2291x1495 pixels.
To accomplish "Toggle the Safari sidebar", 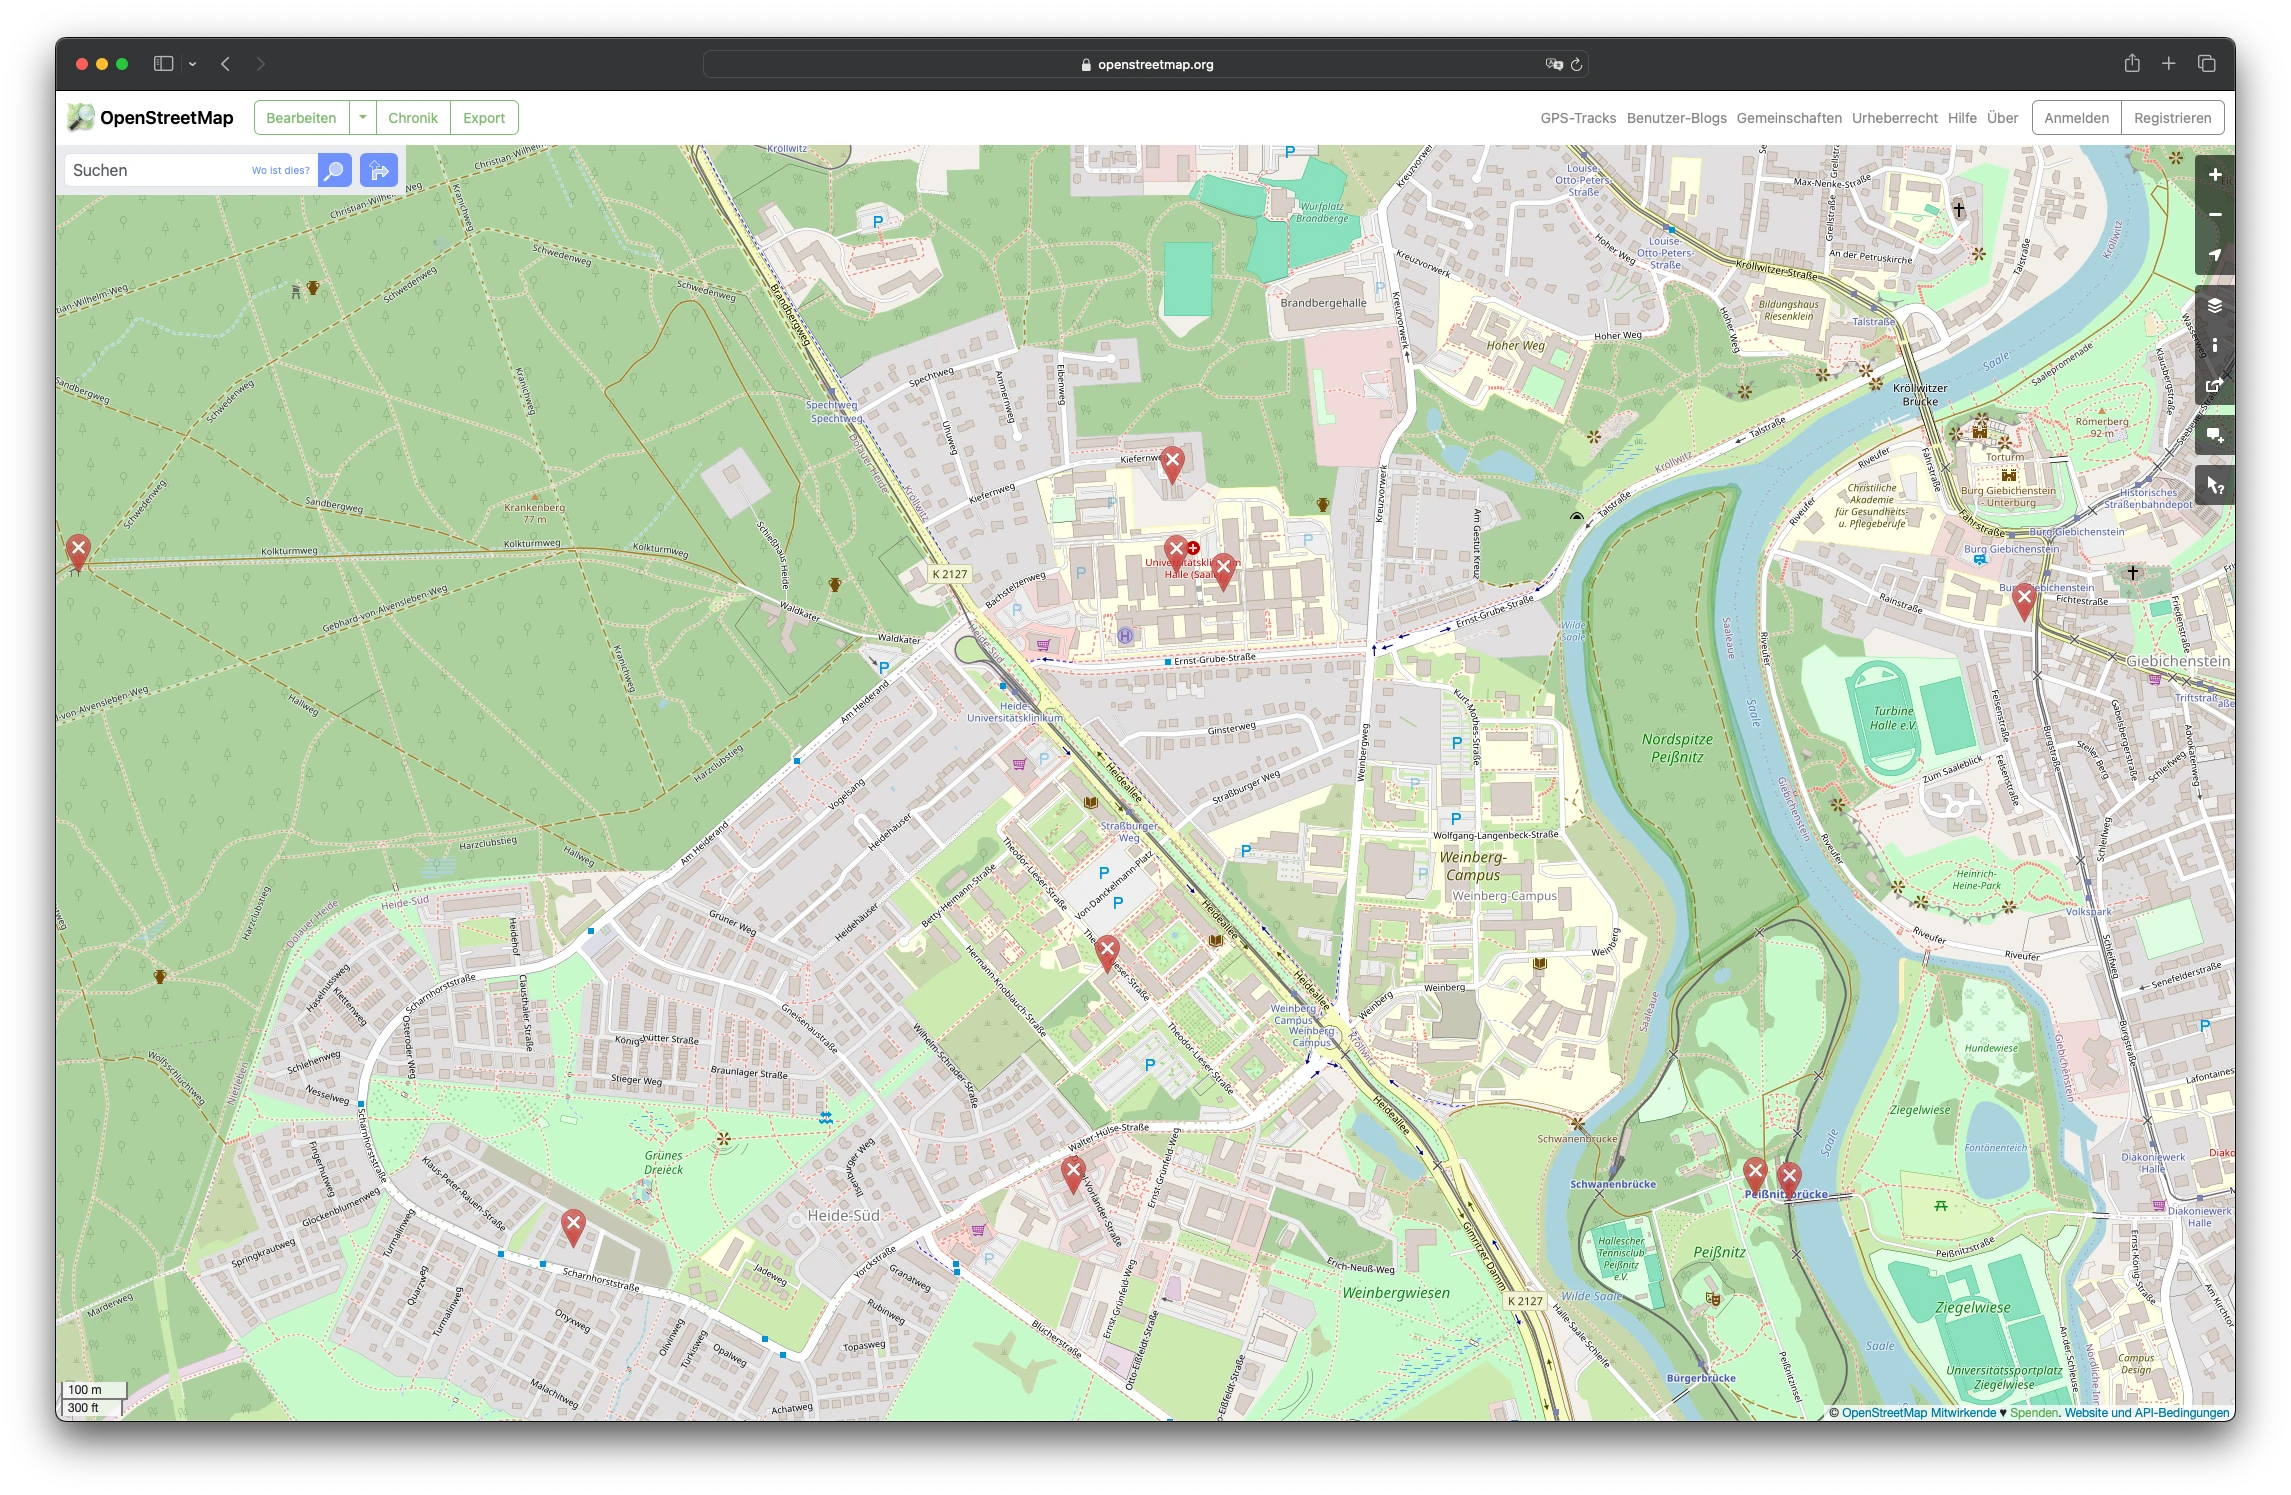I will (163, 64).
